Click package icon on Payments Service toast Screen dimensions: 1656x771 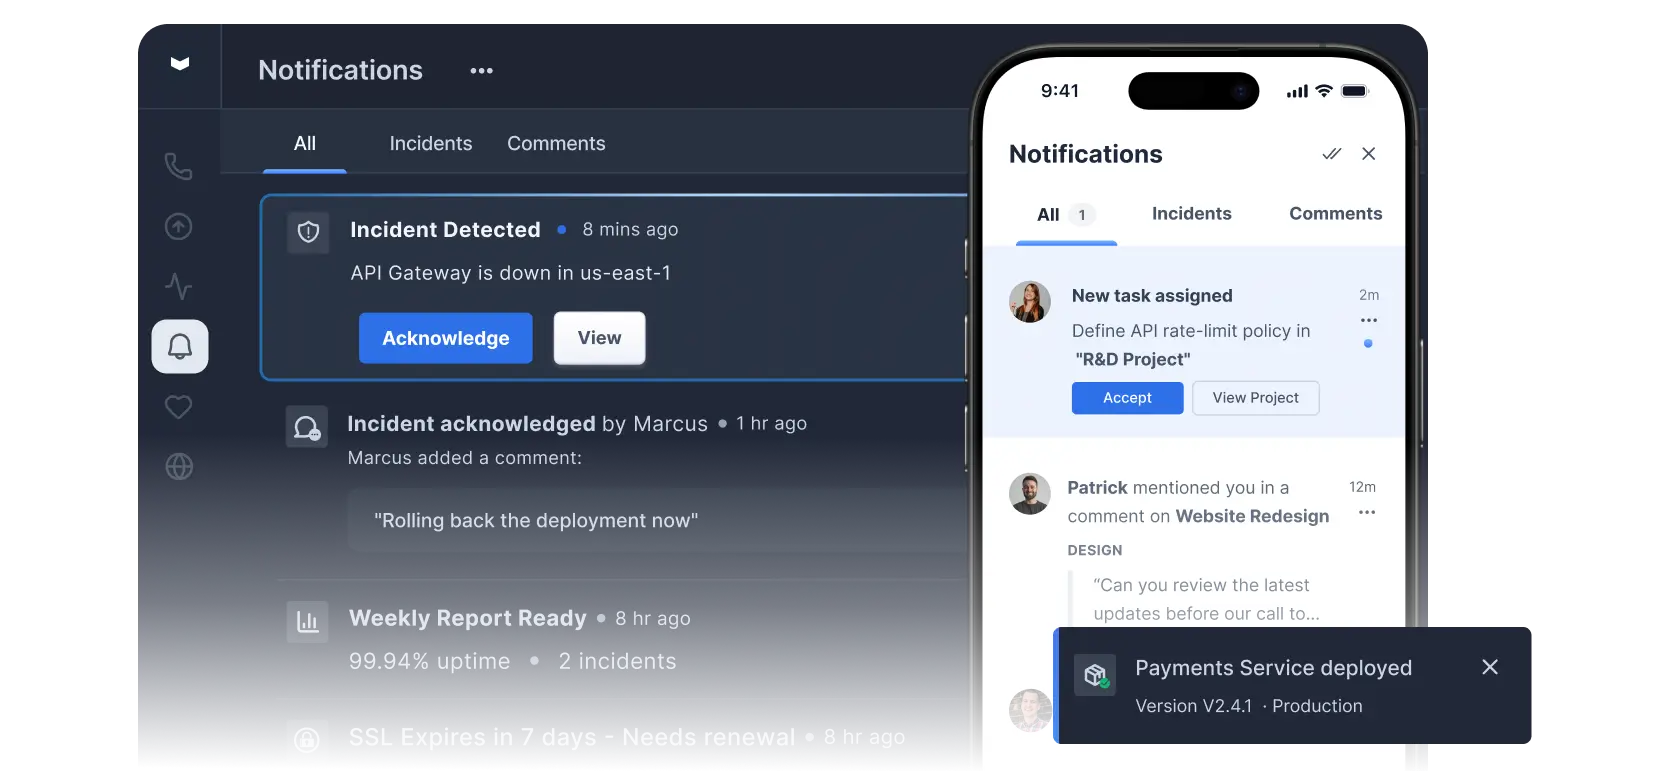tap(1095, 675)
